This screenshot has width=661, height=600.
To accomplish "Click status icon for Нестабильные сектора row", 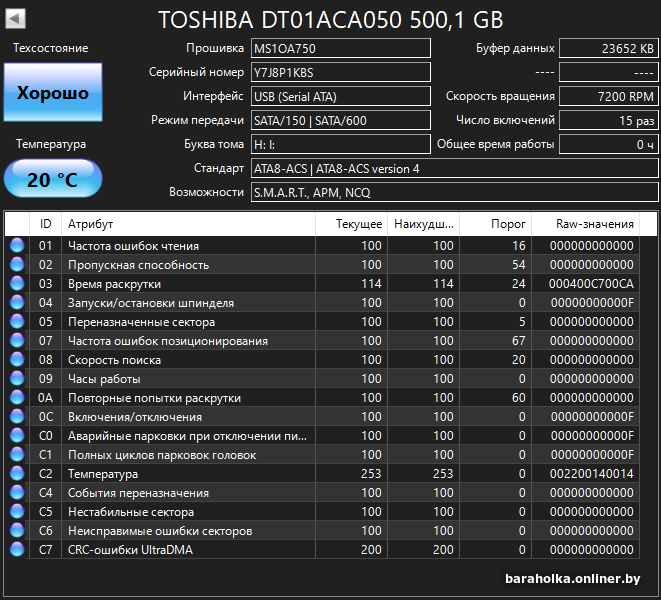I will [x=17, y=512].
